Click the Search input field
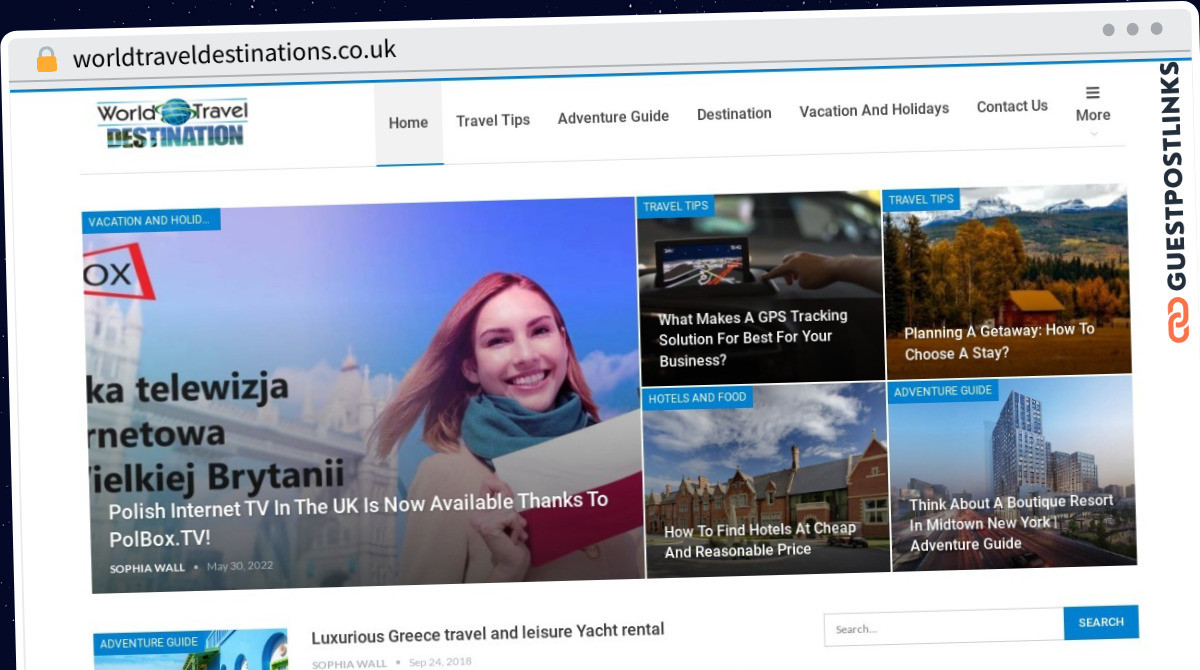 (944, 628)
